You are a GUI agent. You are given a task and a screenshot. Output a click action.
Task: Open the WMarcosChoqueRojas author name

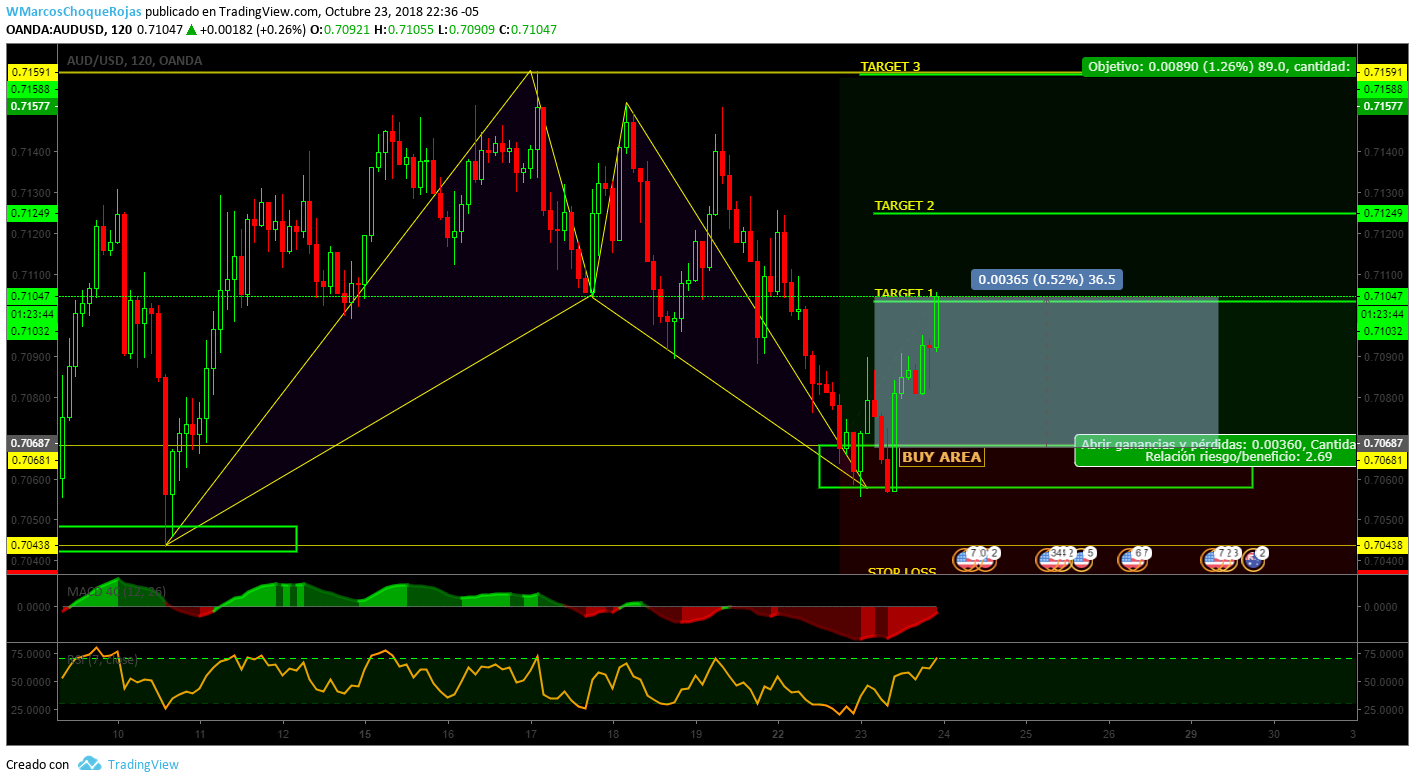click(72, 12)
